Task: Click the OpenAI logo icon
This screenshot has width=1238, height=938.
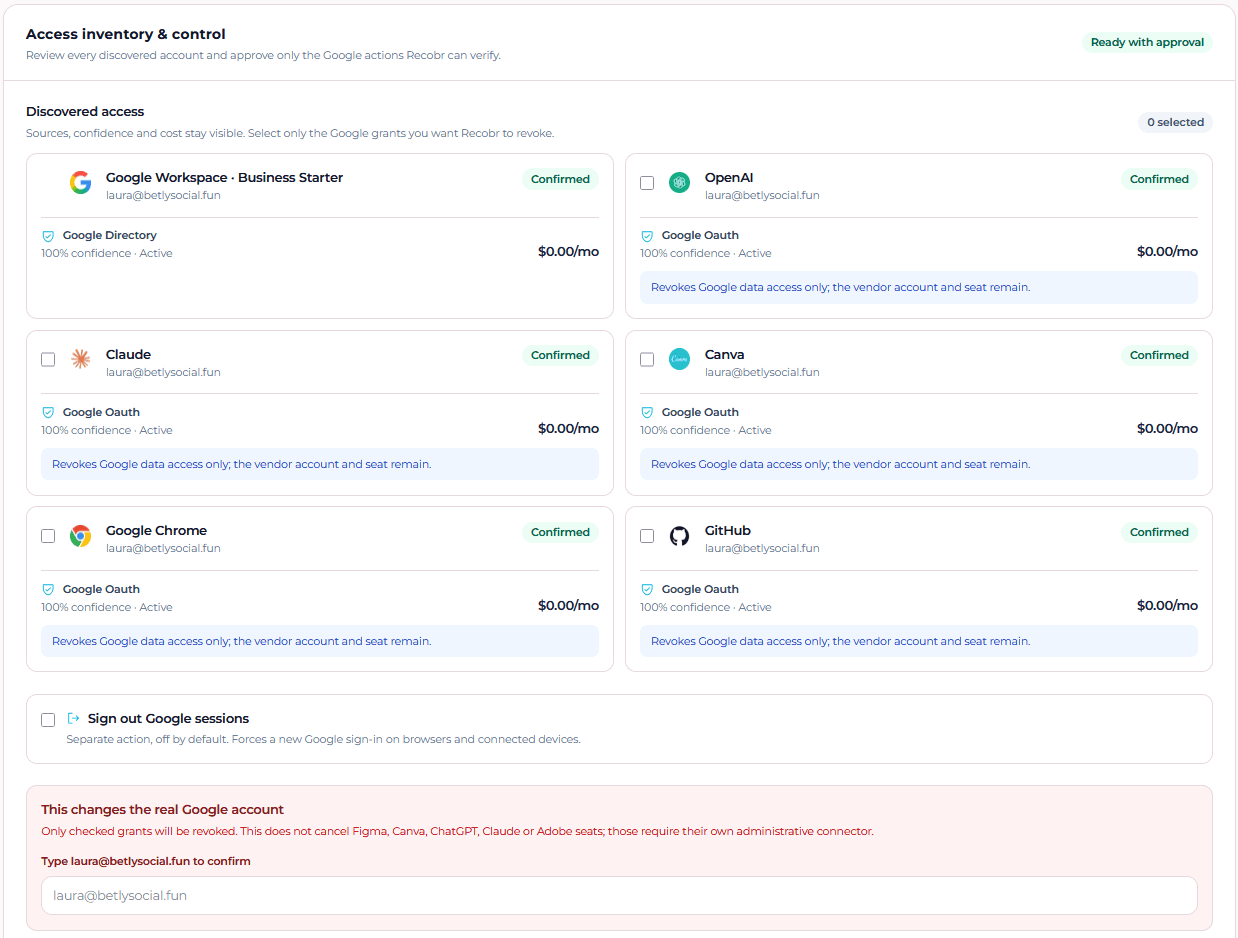Action: click(679, 182)
